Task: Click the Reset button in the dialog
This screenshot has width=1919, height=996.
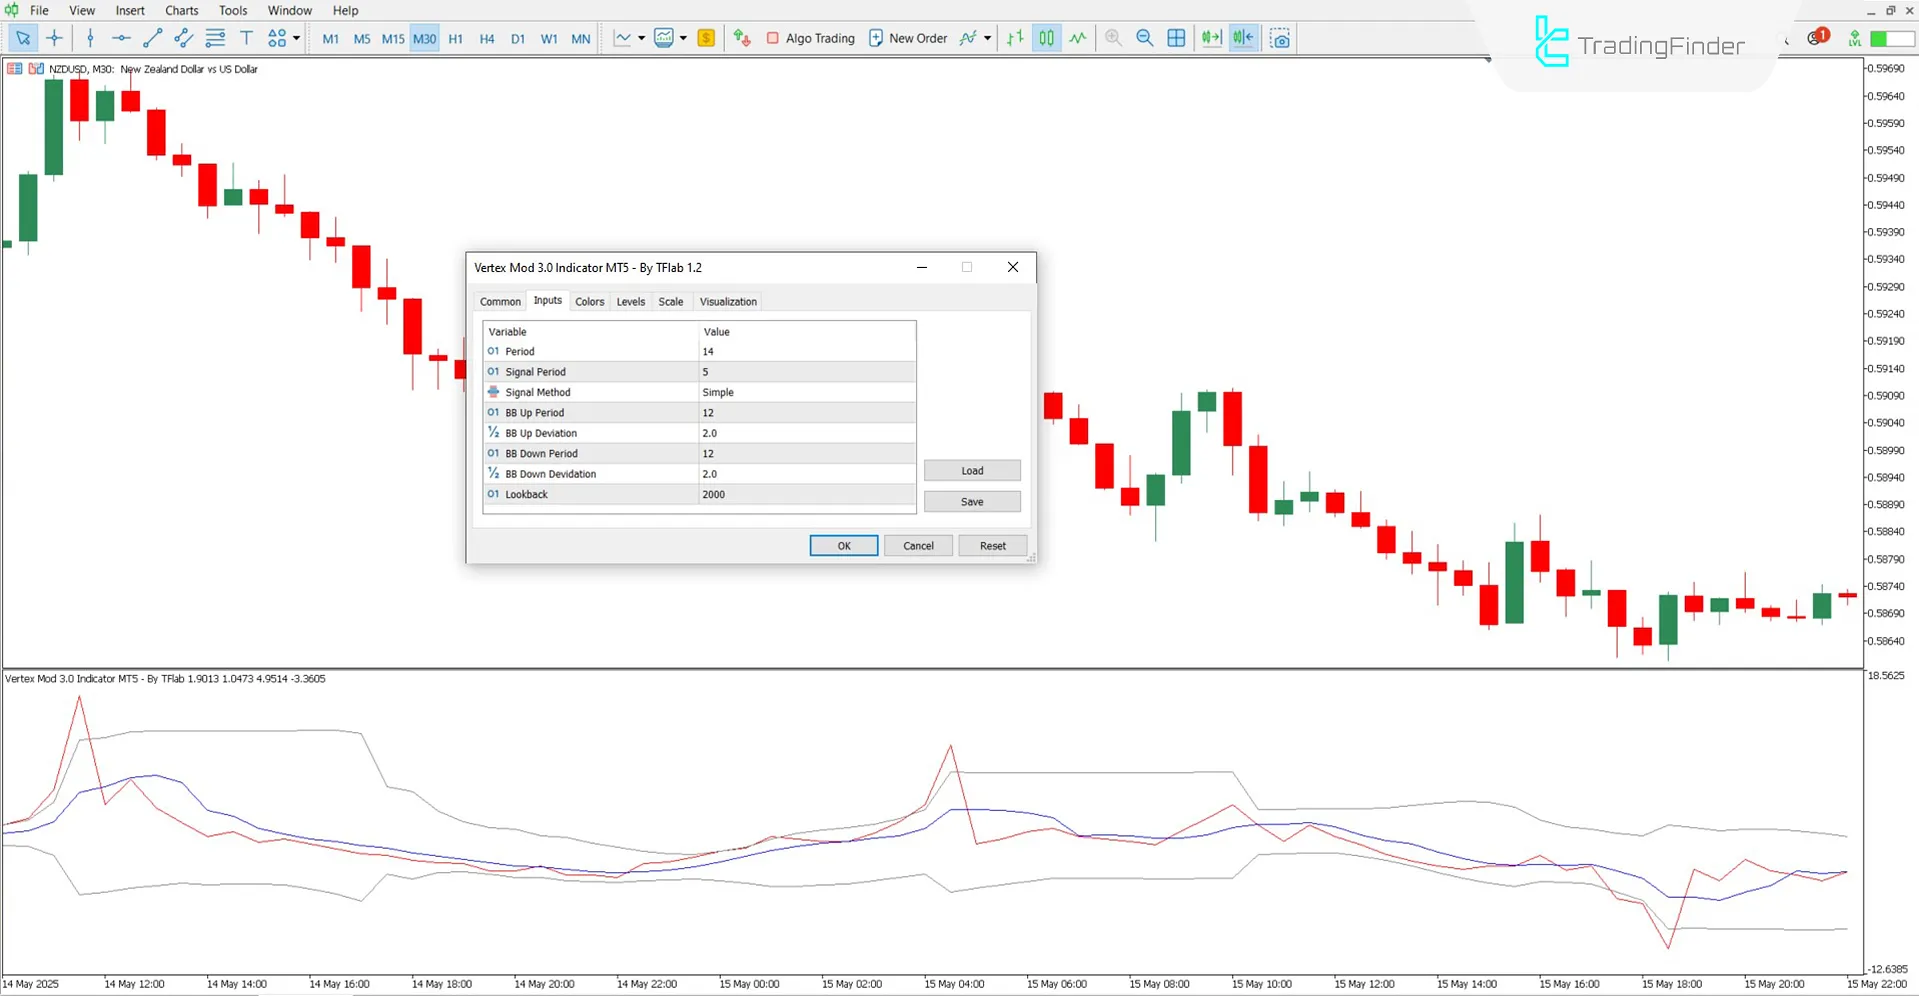Action: coord(992,545)
